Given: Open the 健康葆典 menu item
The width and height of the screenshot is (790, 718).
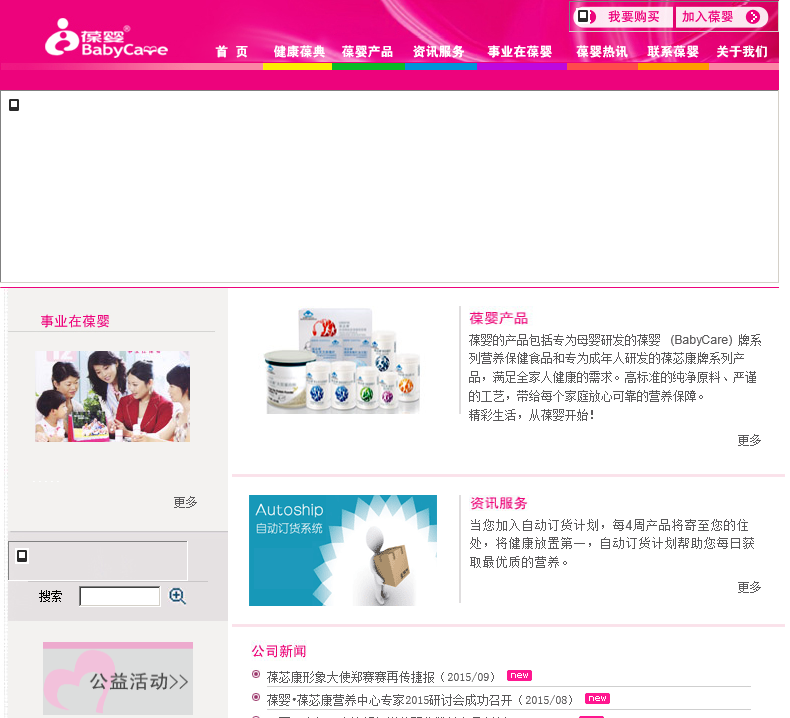Looking at the screenshot, I should (299, 51).
